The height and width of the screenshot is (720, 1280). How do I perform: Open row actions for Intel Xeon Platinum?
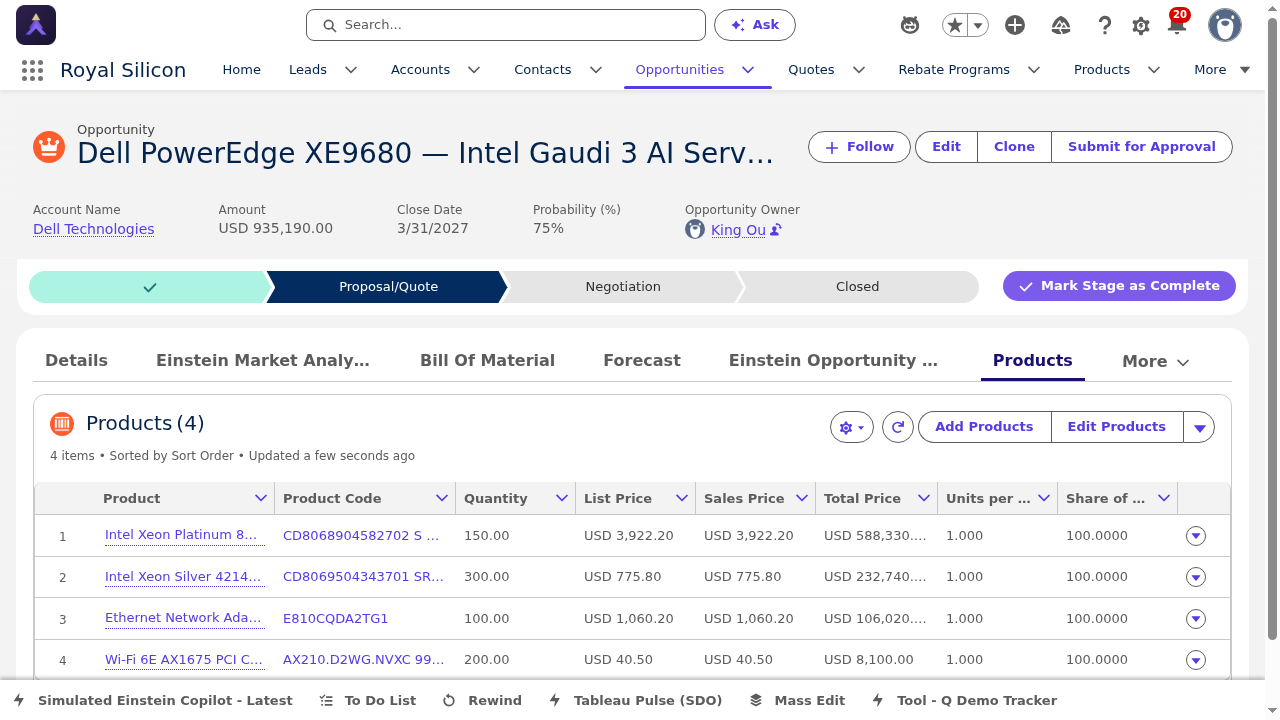point(1196,536)
